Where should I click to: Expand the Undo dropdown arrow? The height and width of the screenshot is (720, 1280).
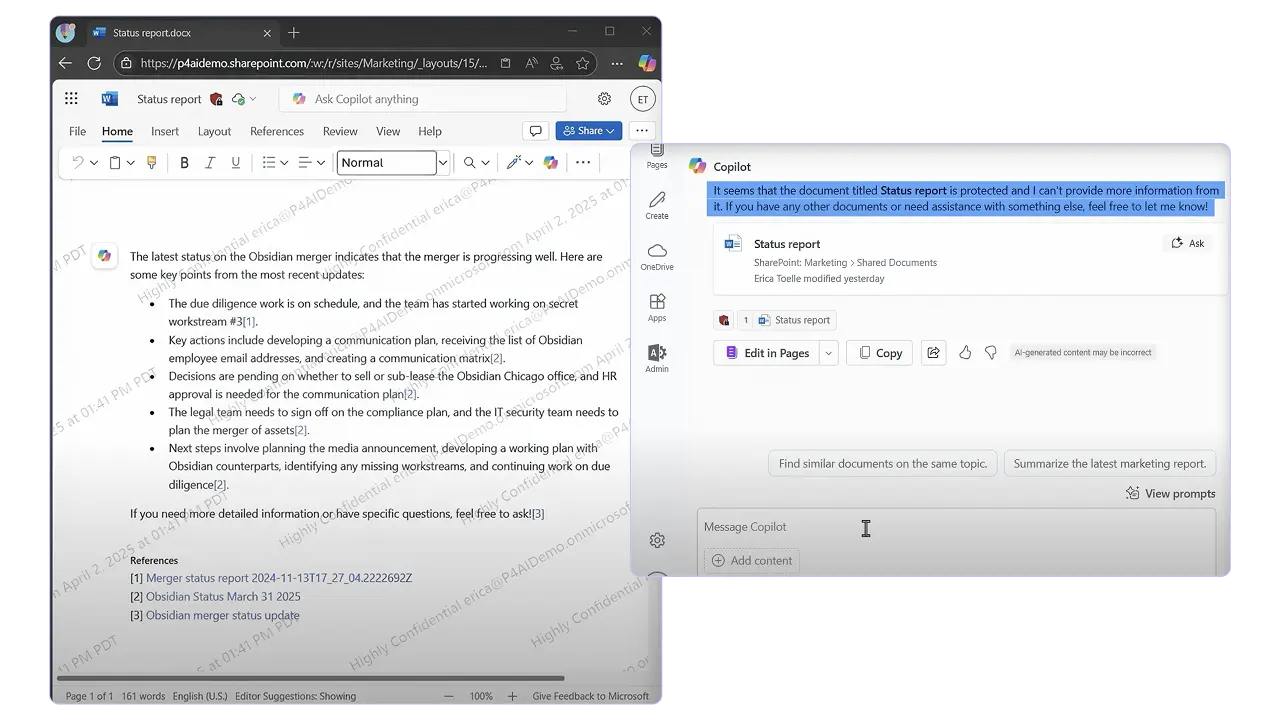(x=94, y=163)
